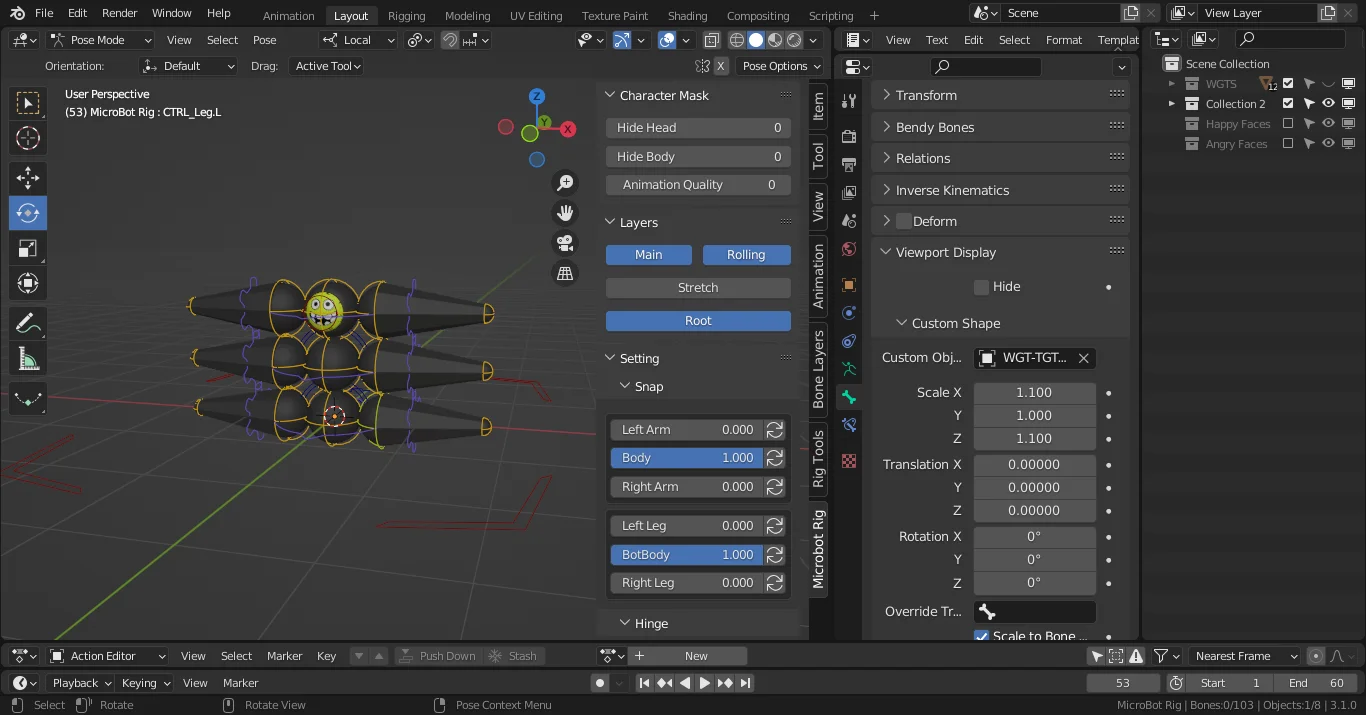The height and width of the screenshot is (715, 1366).
Task: Expand the WGTS collection in the outliner
Action: tap(1171, 83)
